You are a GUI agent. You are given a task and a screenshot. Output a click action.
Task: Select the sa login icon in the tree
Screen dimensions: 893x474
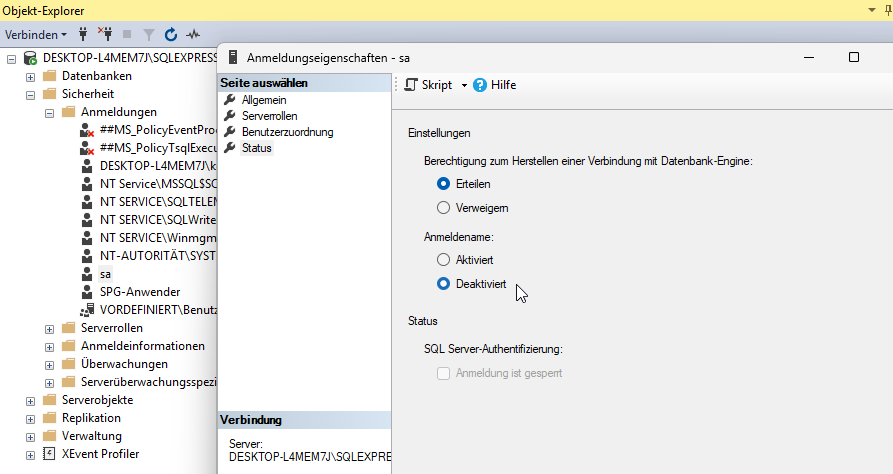point(87,273)
